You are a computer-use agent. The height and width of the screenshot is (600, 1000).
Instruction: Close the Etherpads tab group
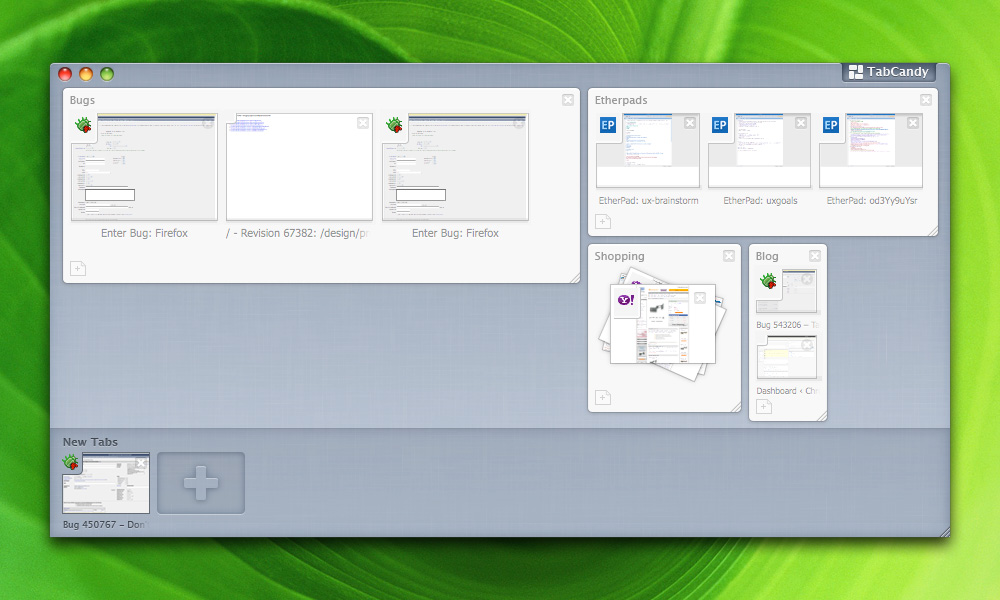[x=926, y=100]
